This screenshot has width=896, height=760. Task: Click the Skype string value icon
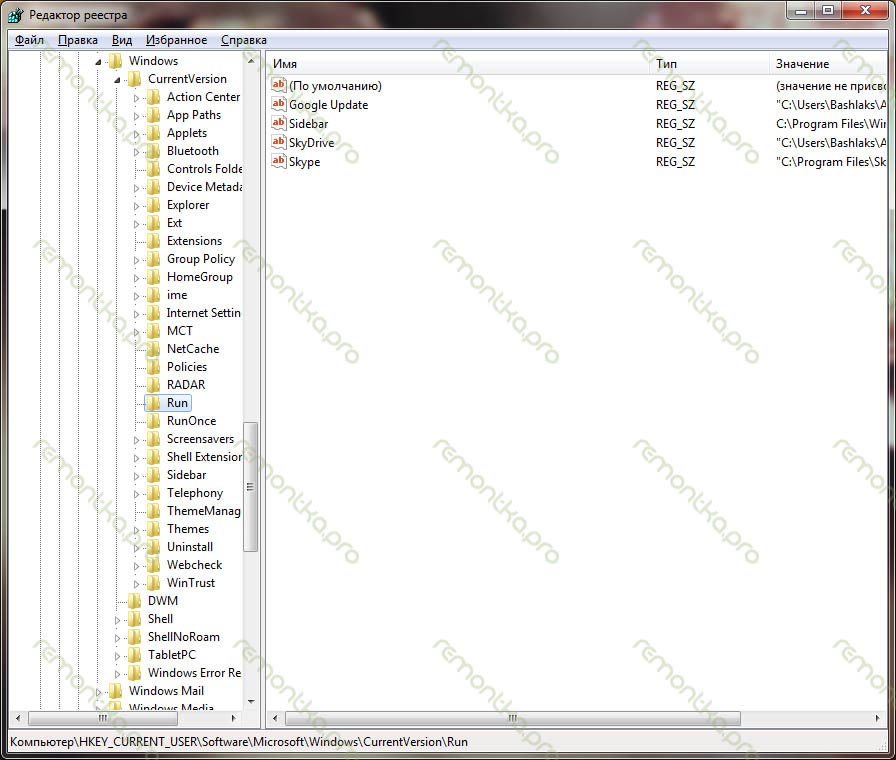pos(278,161)
